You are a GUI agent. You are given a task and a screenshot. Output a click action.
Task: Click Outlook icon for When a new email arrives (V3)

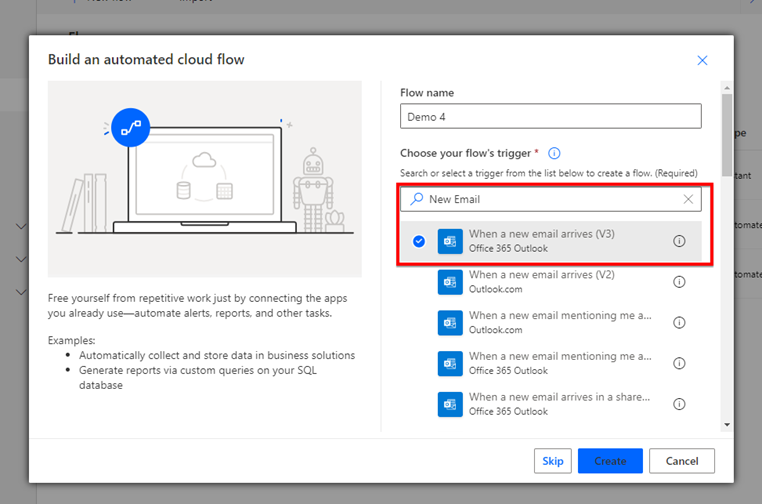[x=450, y=241]
